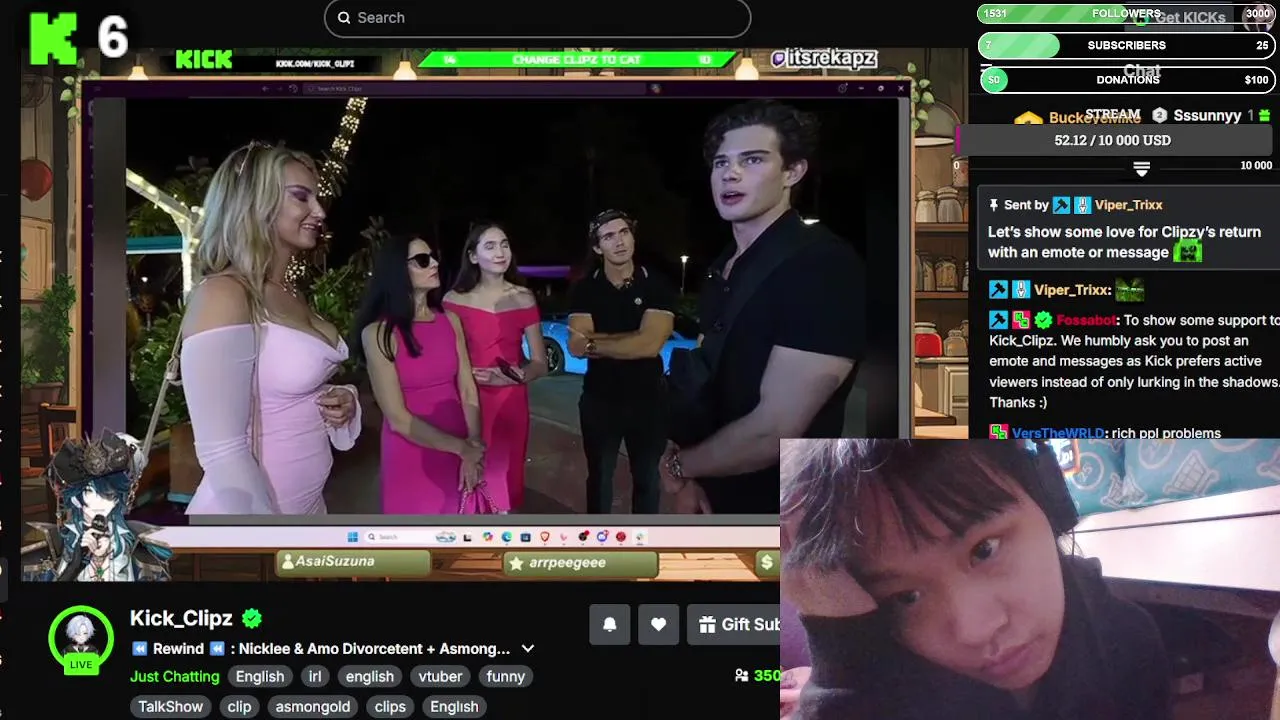1280x720 pixels.
Task: Select the TalkShow tag
Action: point(171,707)
